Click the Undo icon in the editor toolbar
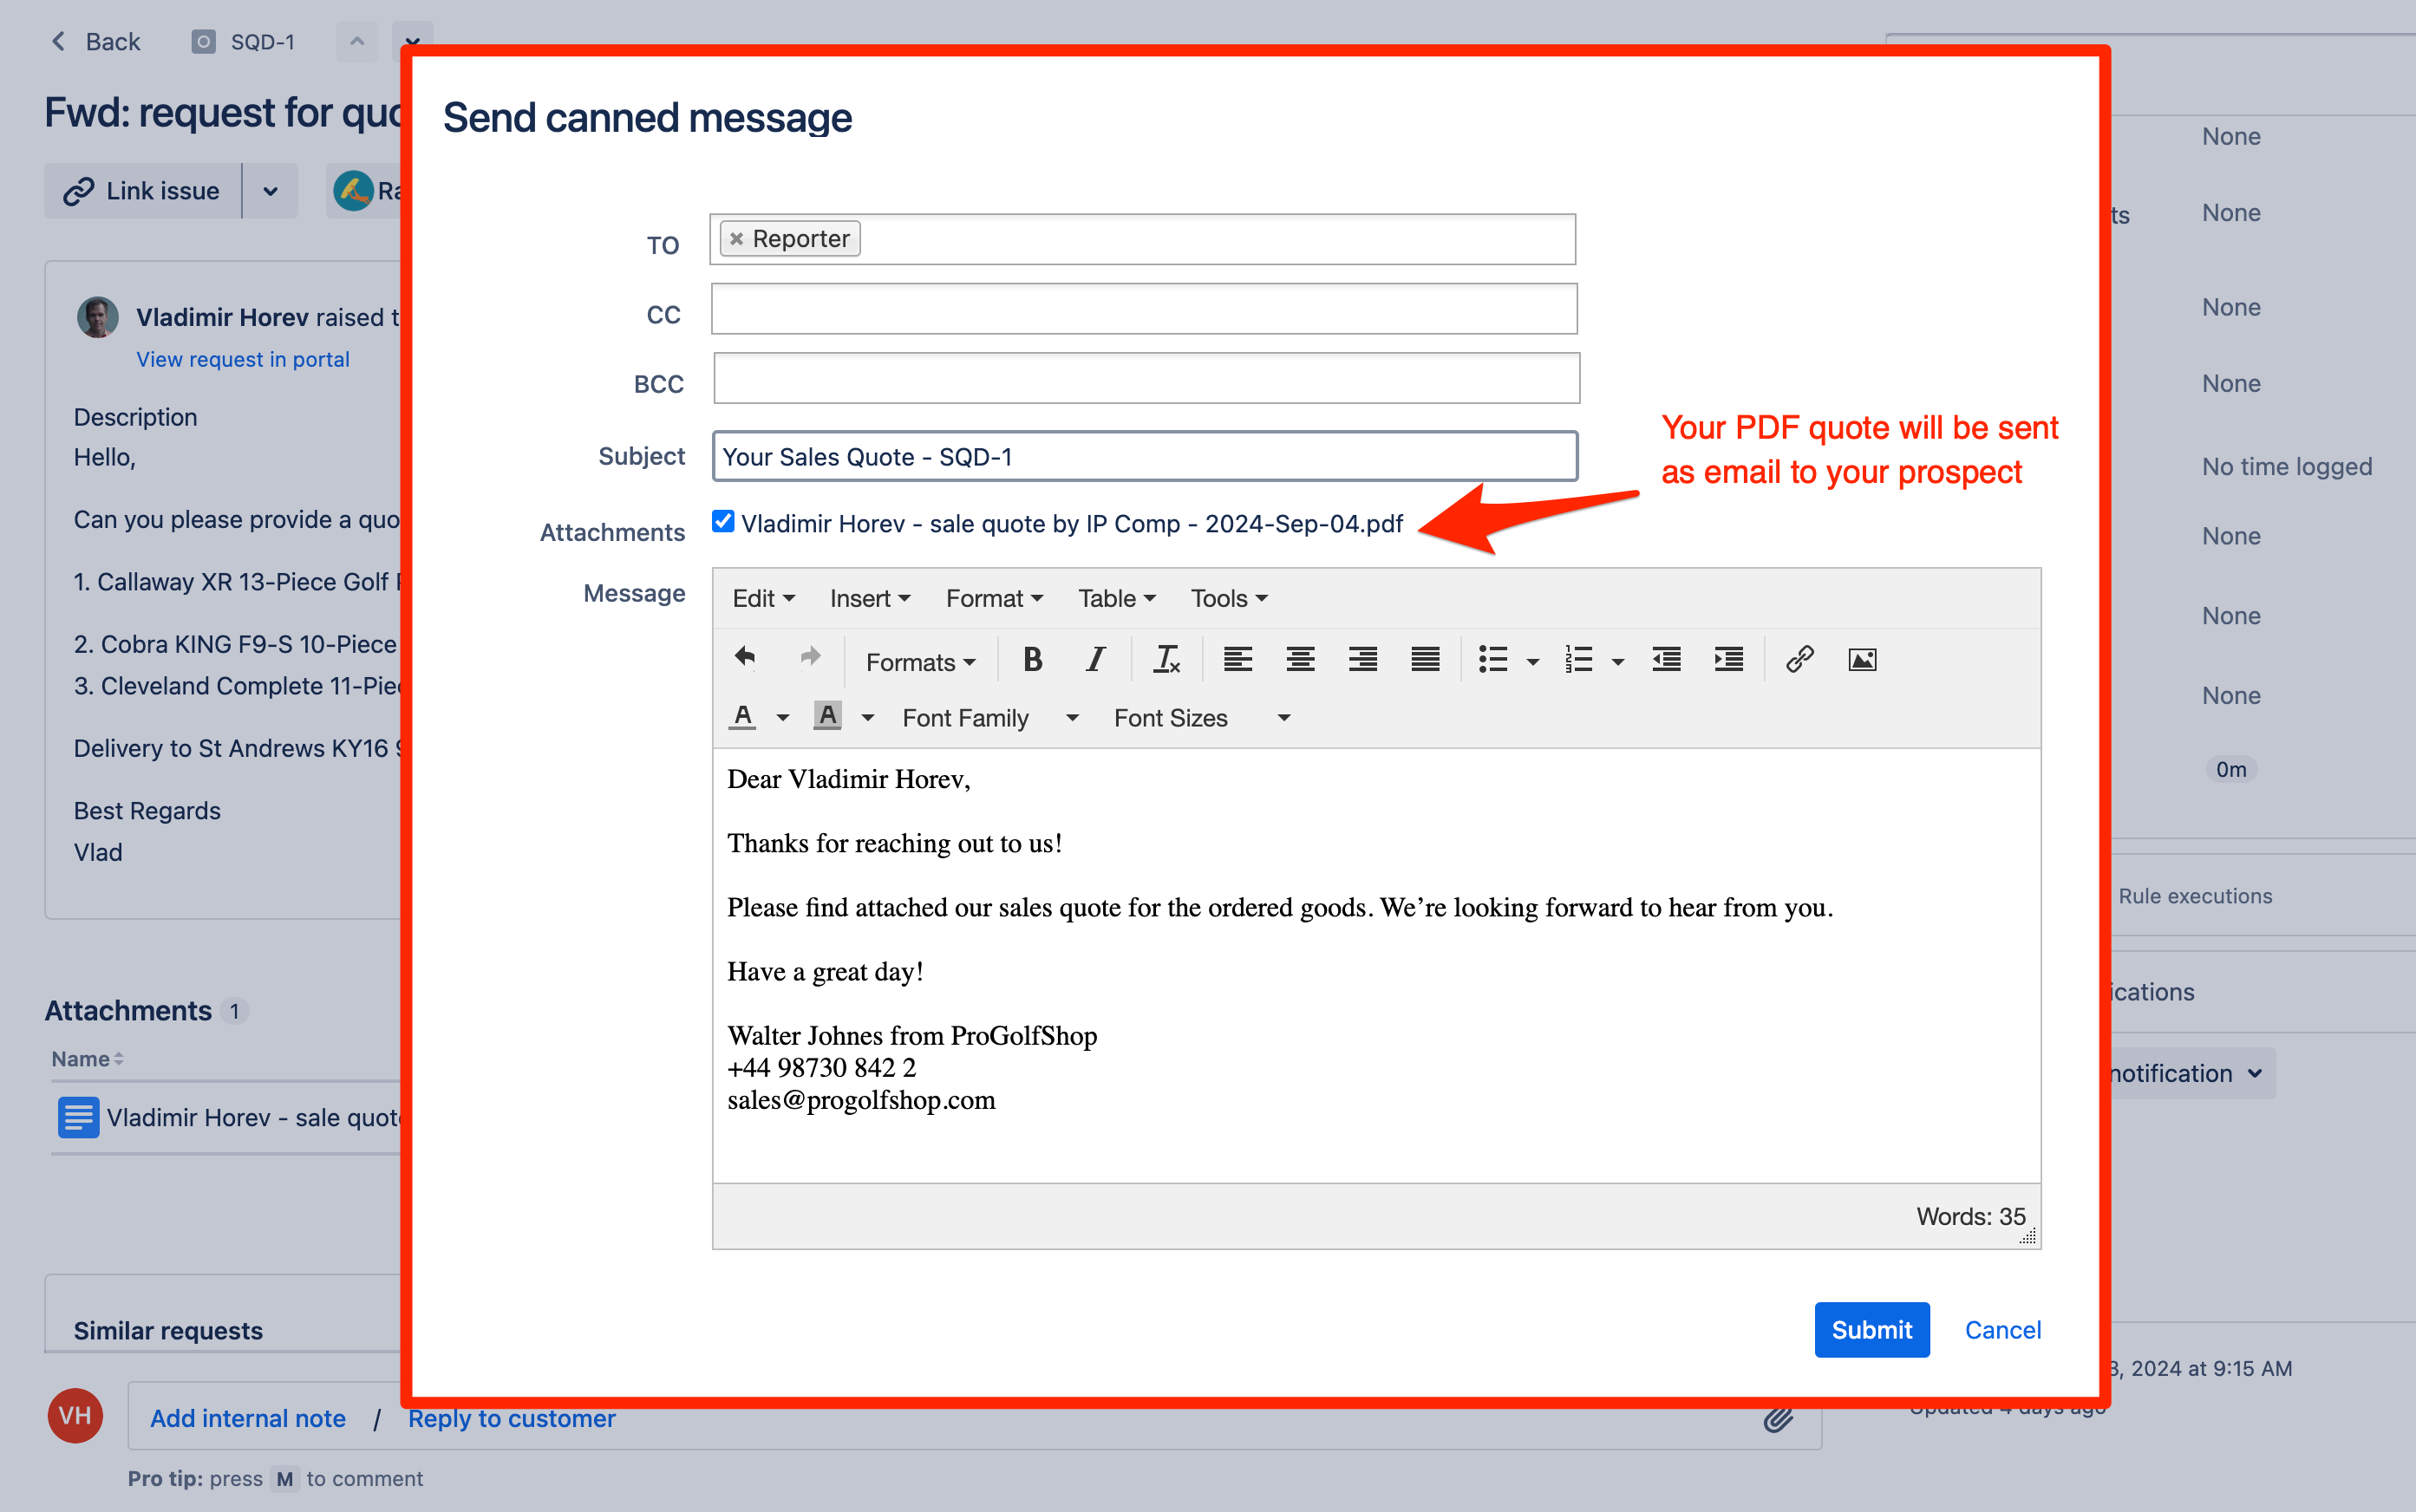The width and height of the screenshot is (2416, 1512). pos(744,659)
